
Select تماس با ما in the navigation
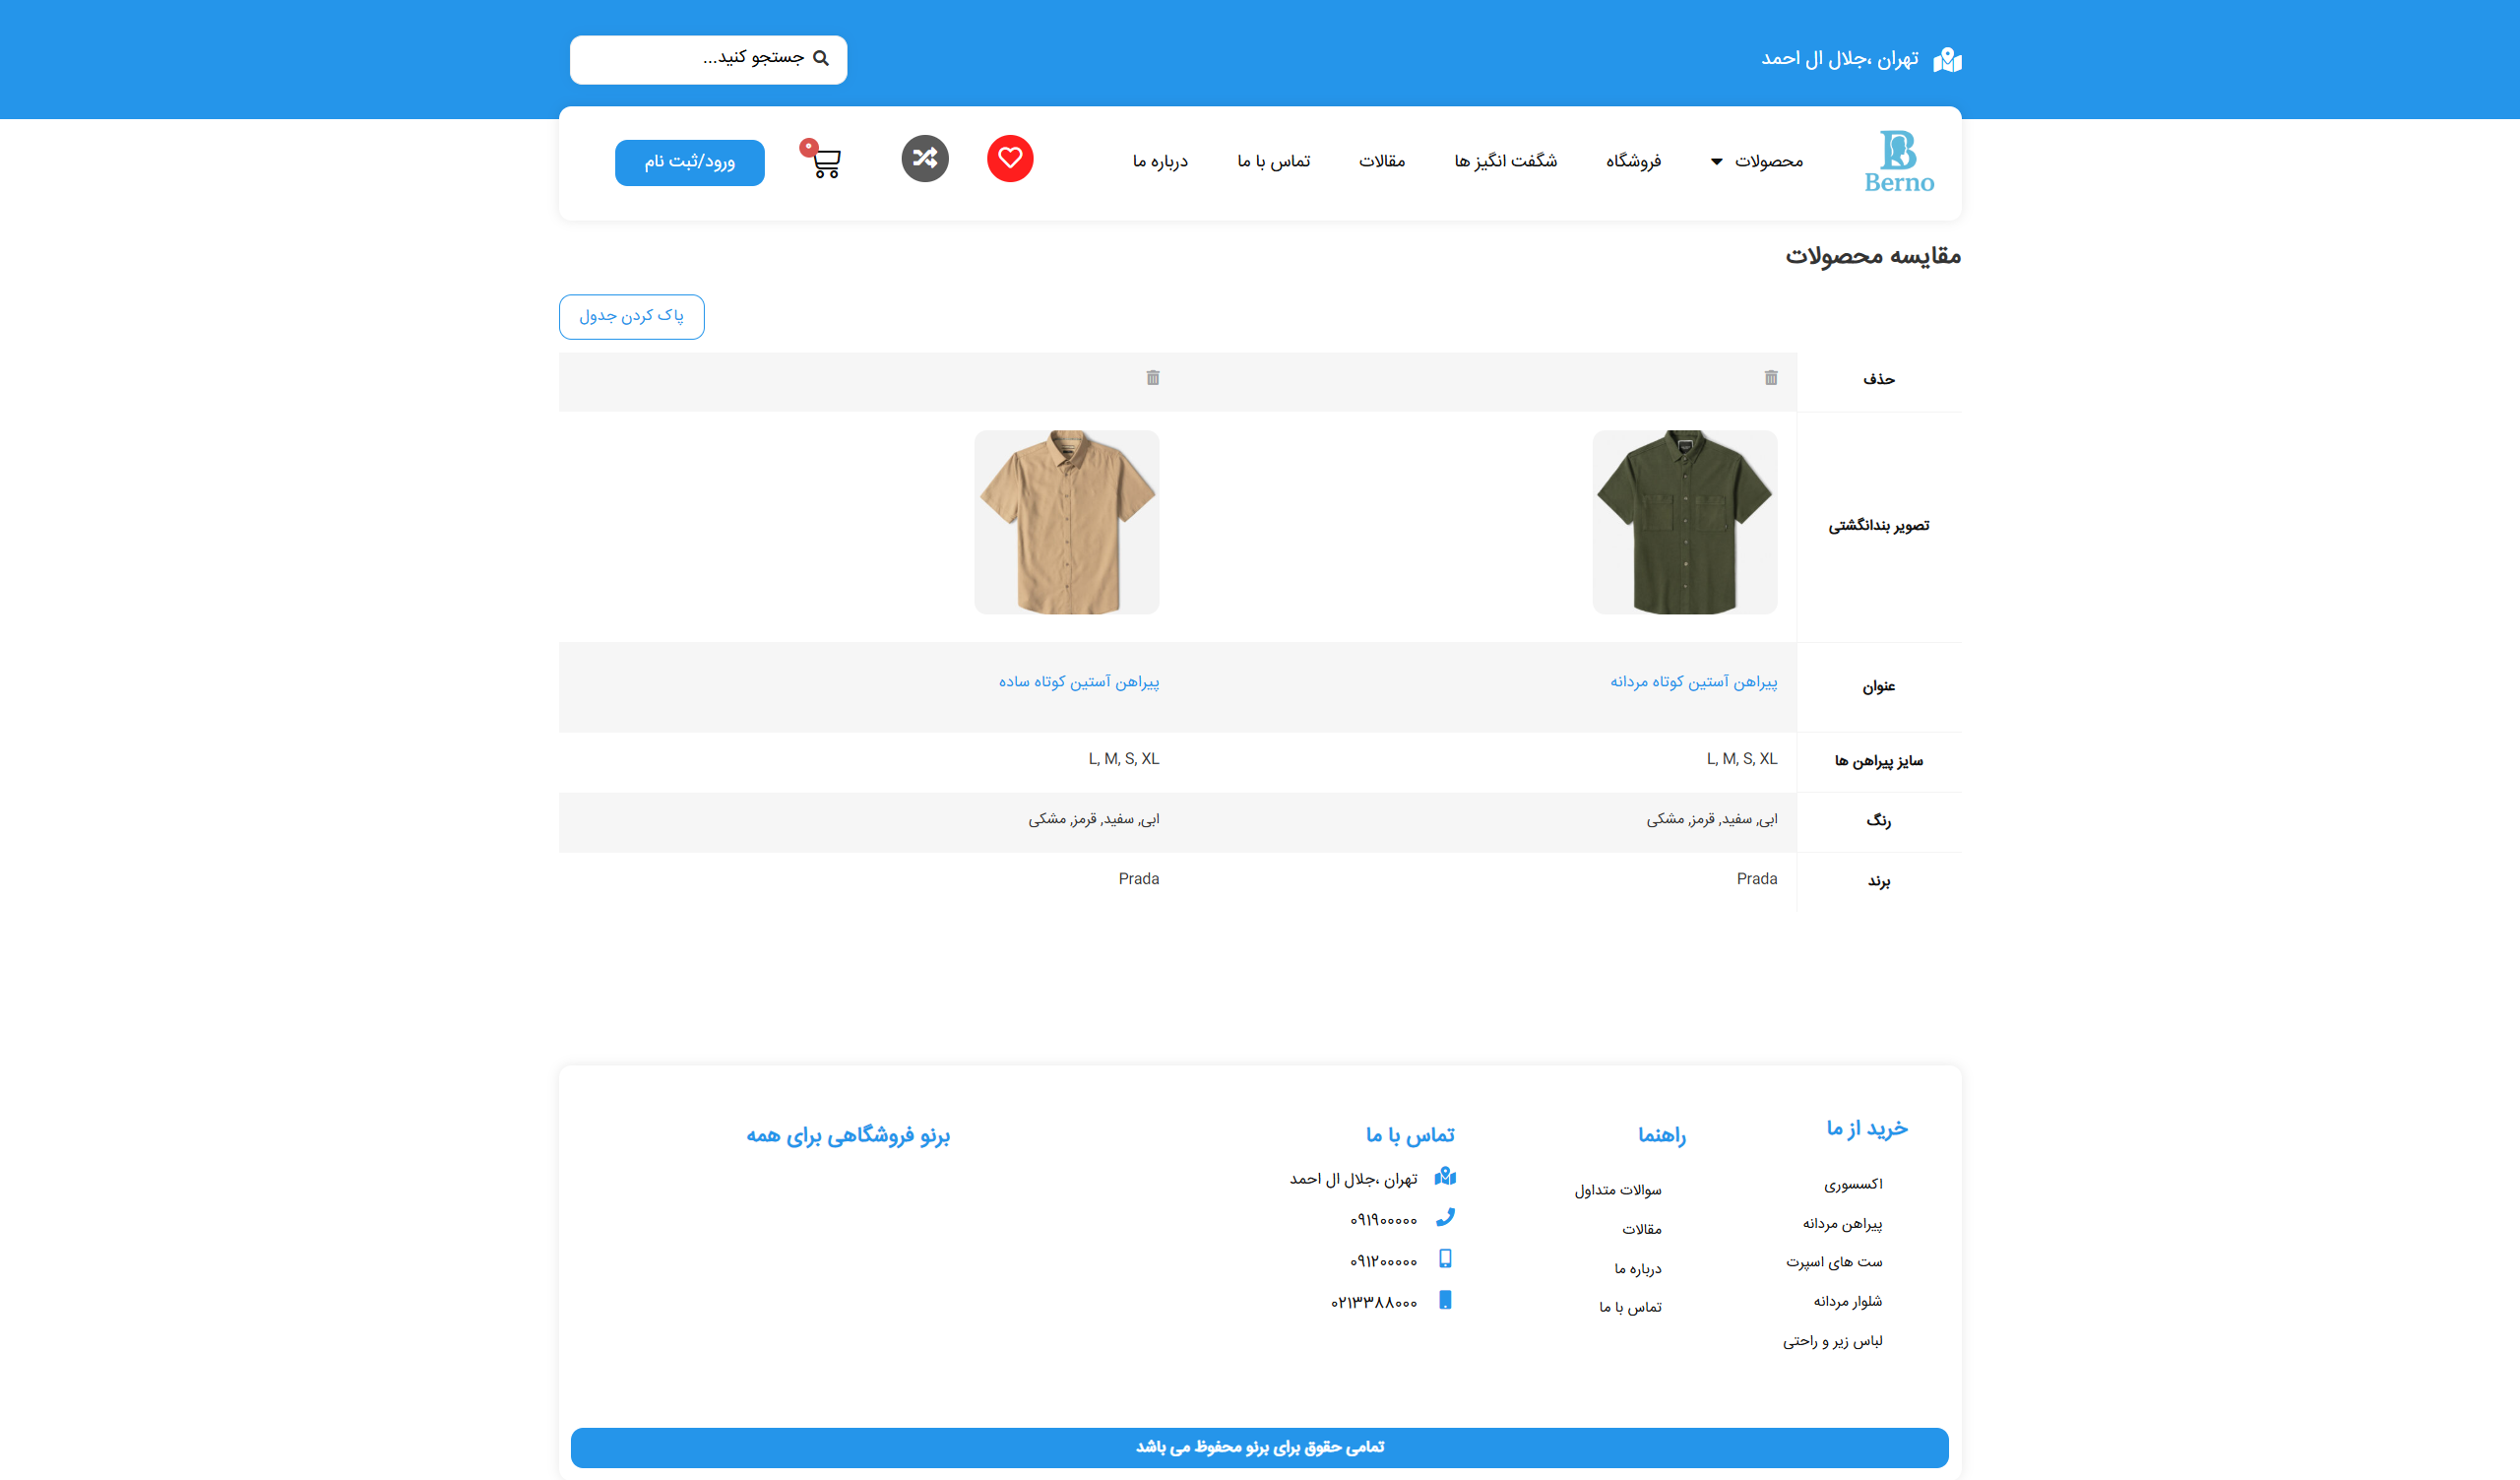(x=1272, y=161)
